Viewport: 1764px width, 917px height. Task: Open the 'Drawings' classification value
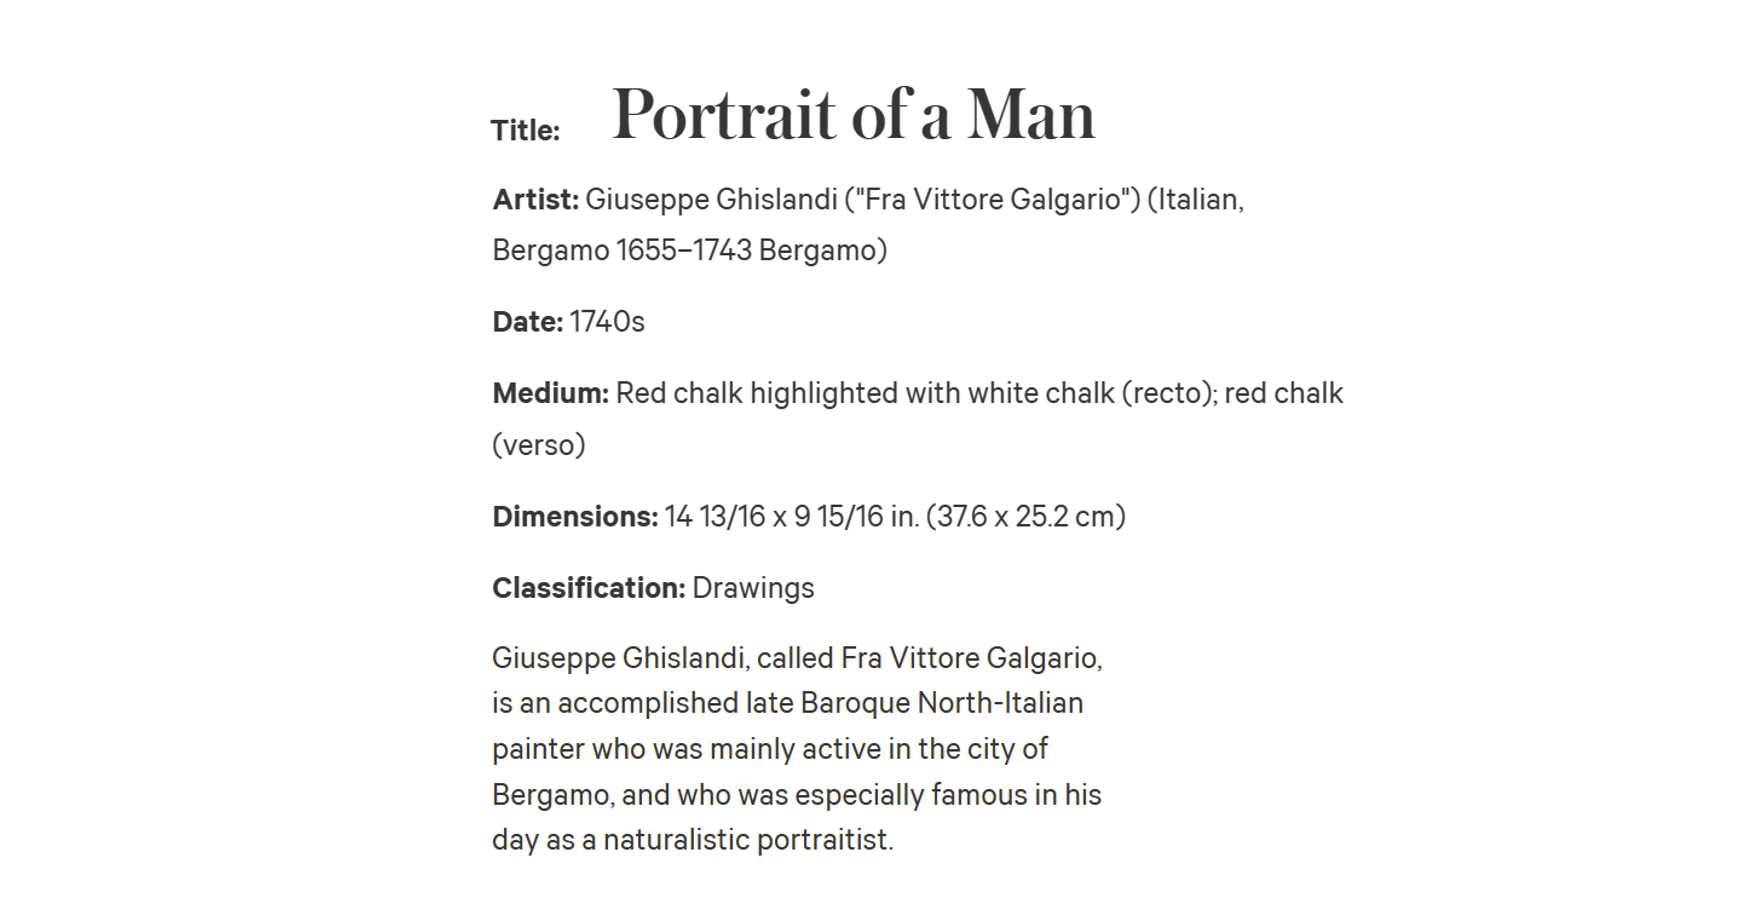tap(753, 588)
